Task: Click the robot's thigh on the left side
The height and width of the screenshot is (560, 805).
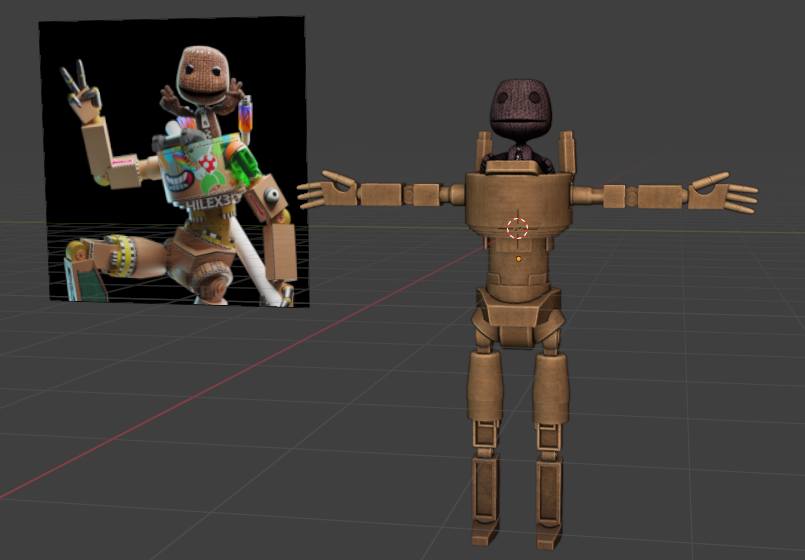Action: click(x=486, y=385)
